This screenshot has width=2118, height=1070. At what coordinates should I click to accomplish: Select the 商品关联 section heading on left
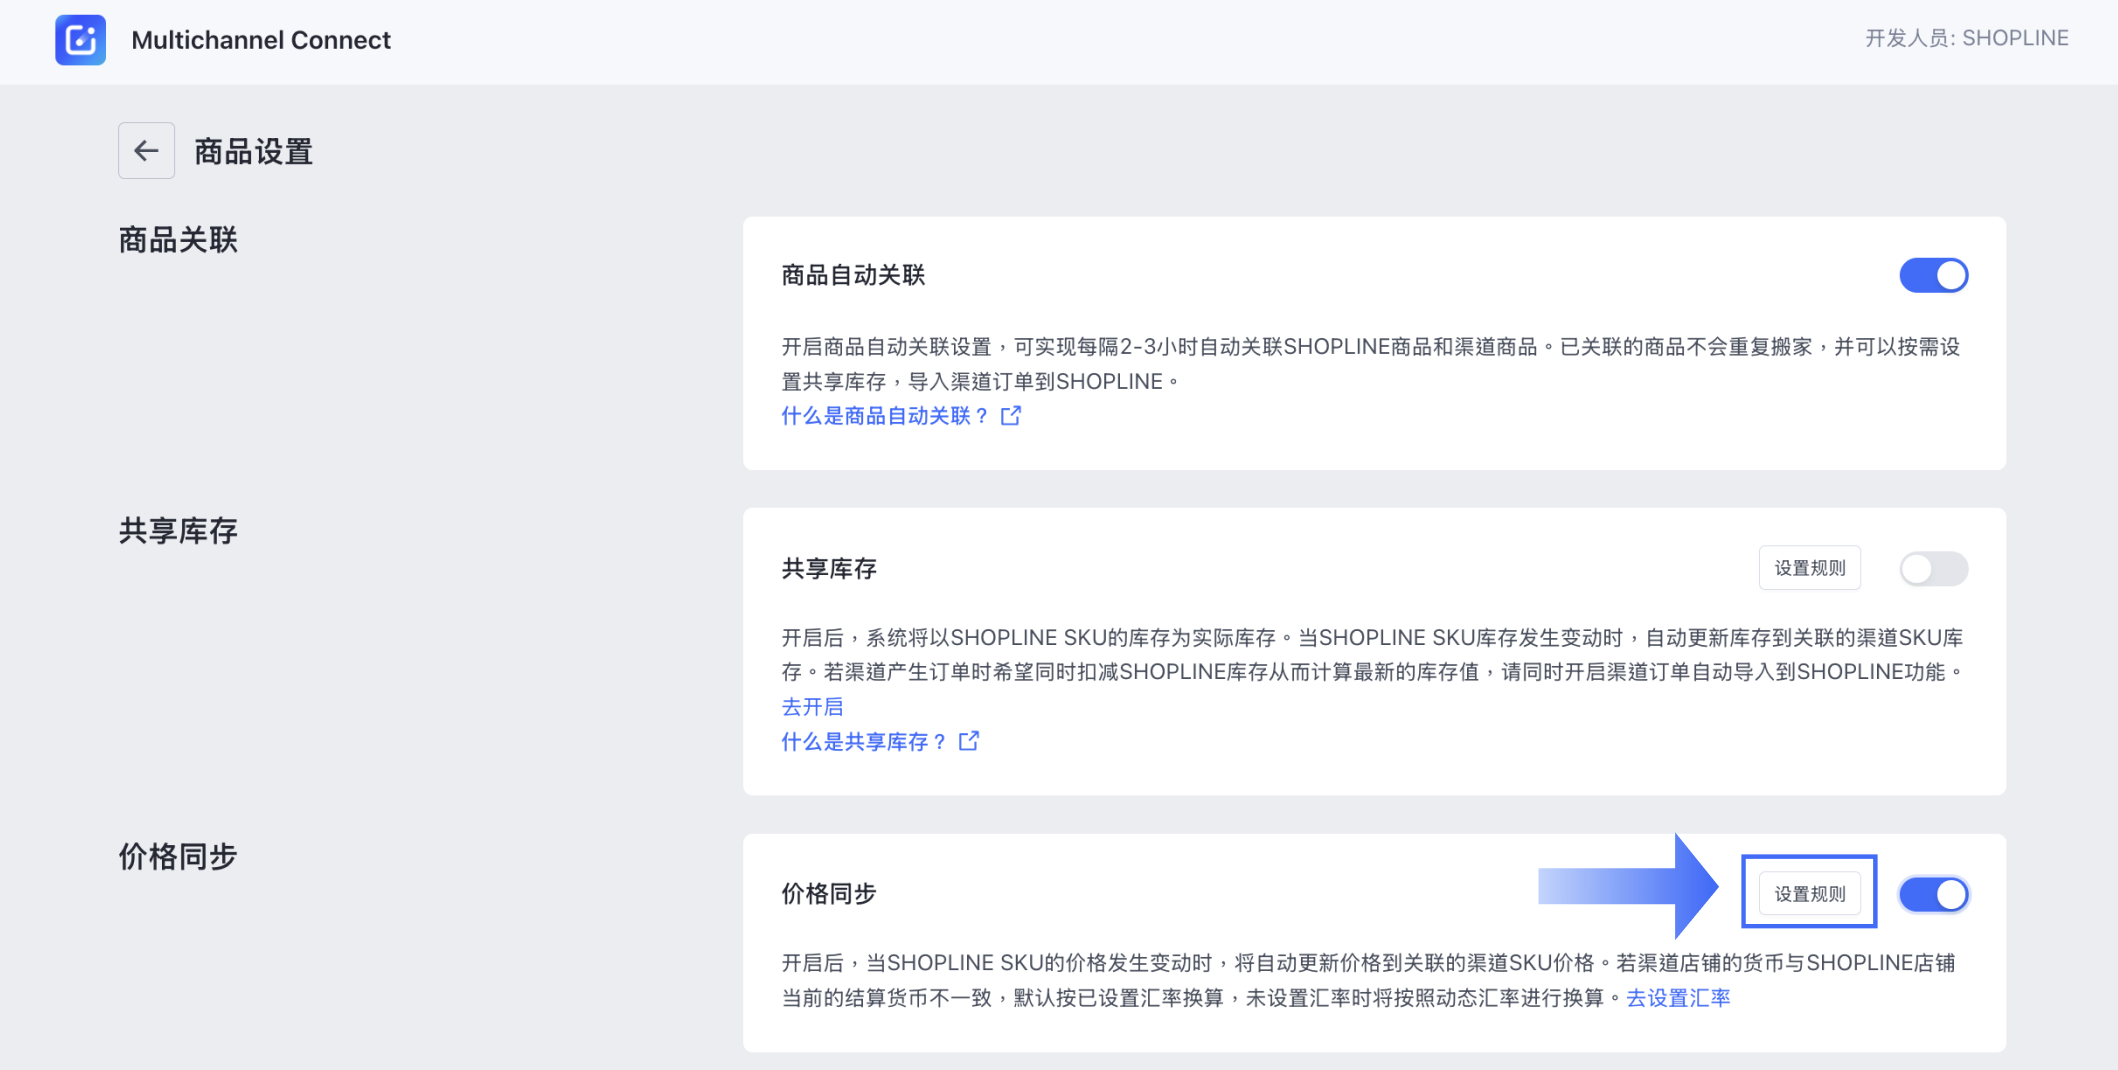click(x=178, y=240)
